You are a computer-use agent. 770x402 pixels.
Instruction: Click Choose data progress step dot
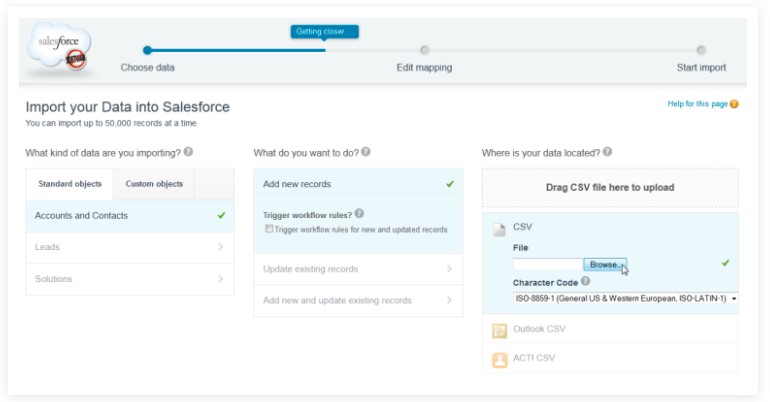(147, 50)
